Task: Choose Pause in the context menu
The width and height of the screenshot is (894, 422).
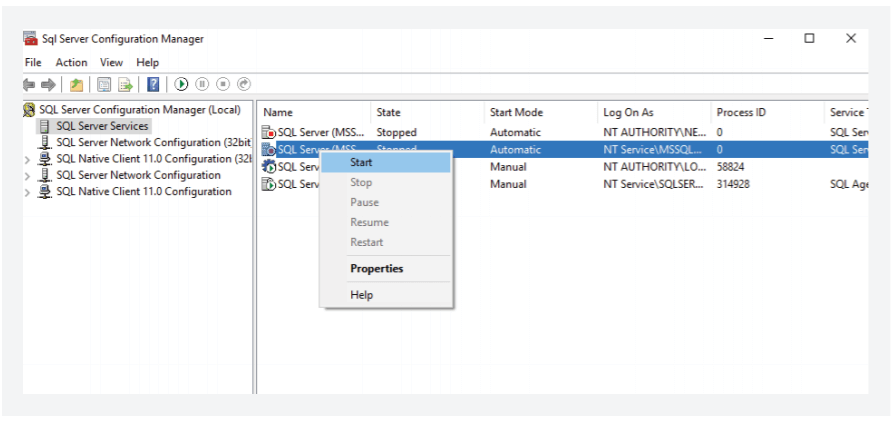Action: 386,202
